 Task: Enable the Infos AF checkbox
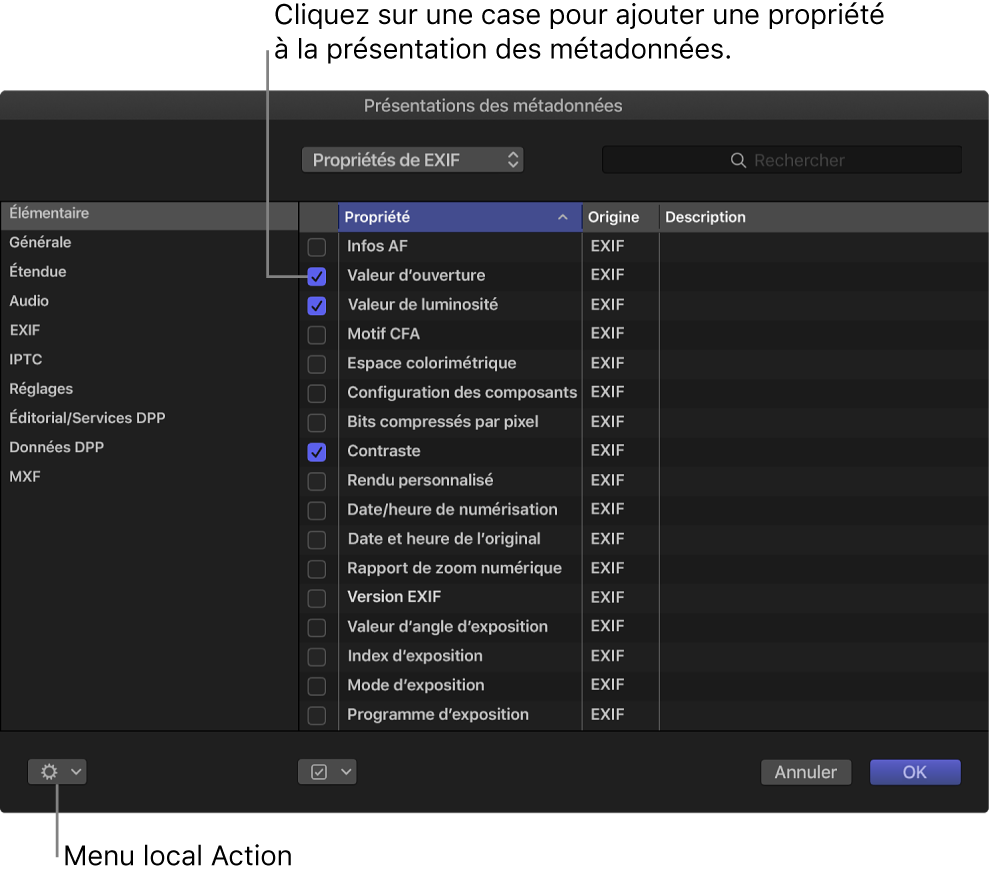pos(317,247)
